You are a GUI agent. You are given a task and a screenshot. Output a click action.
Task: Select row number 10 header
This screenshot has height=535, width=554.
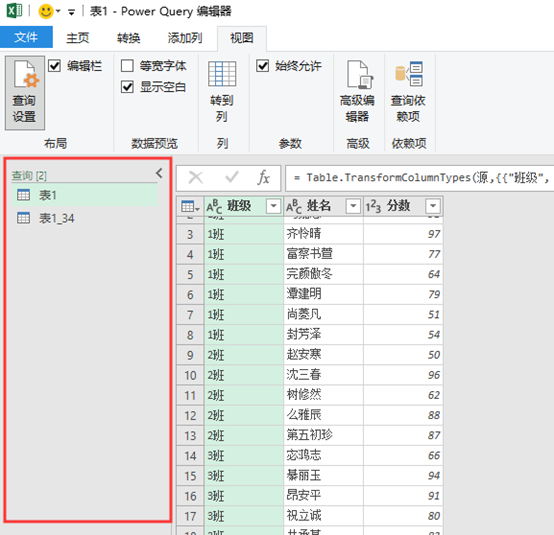tap(190, 375)
